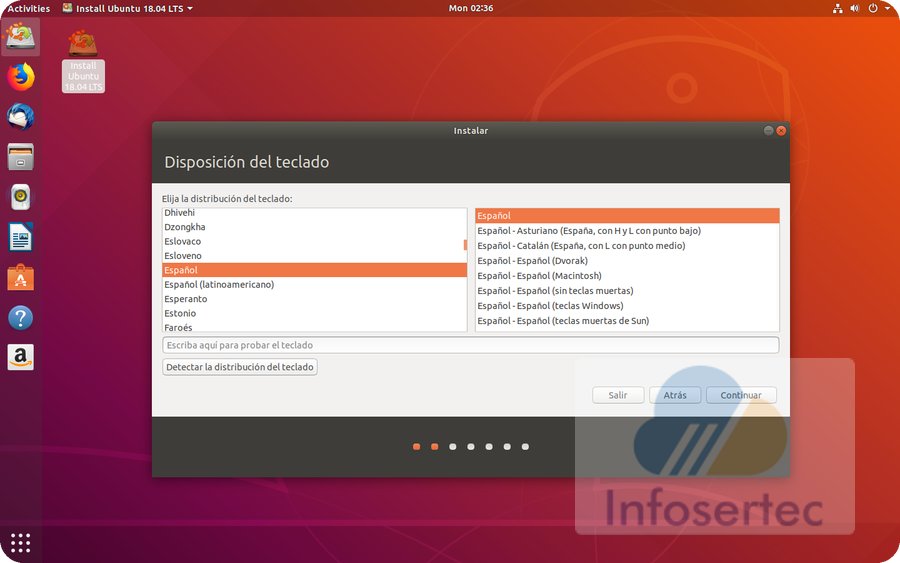Select Español (latinoamericano) in language list

(219, 285)
